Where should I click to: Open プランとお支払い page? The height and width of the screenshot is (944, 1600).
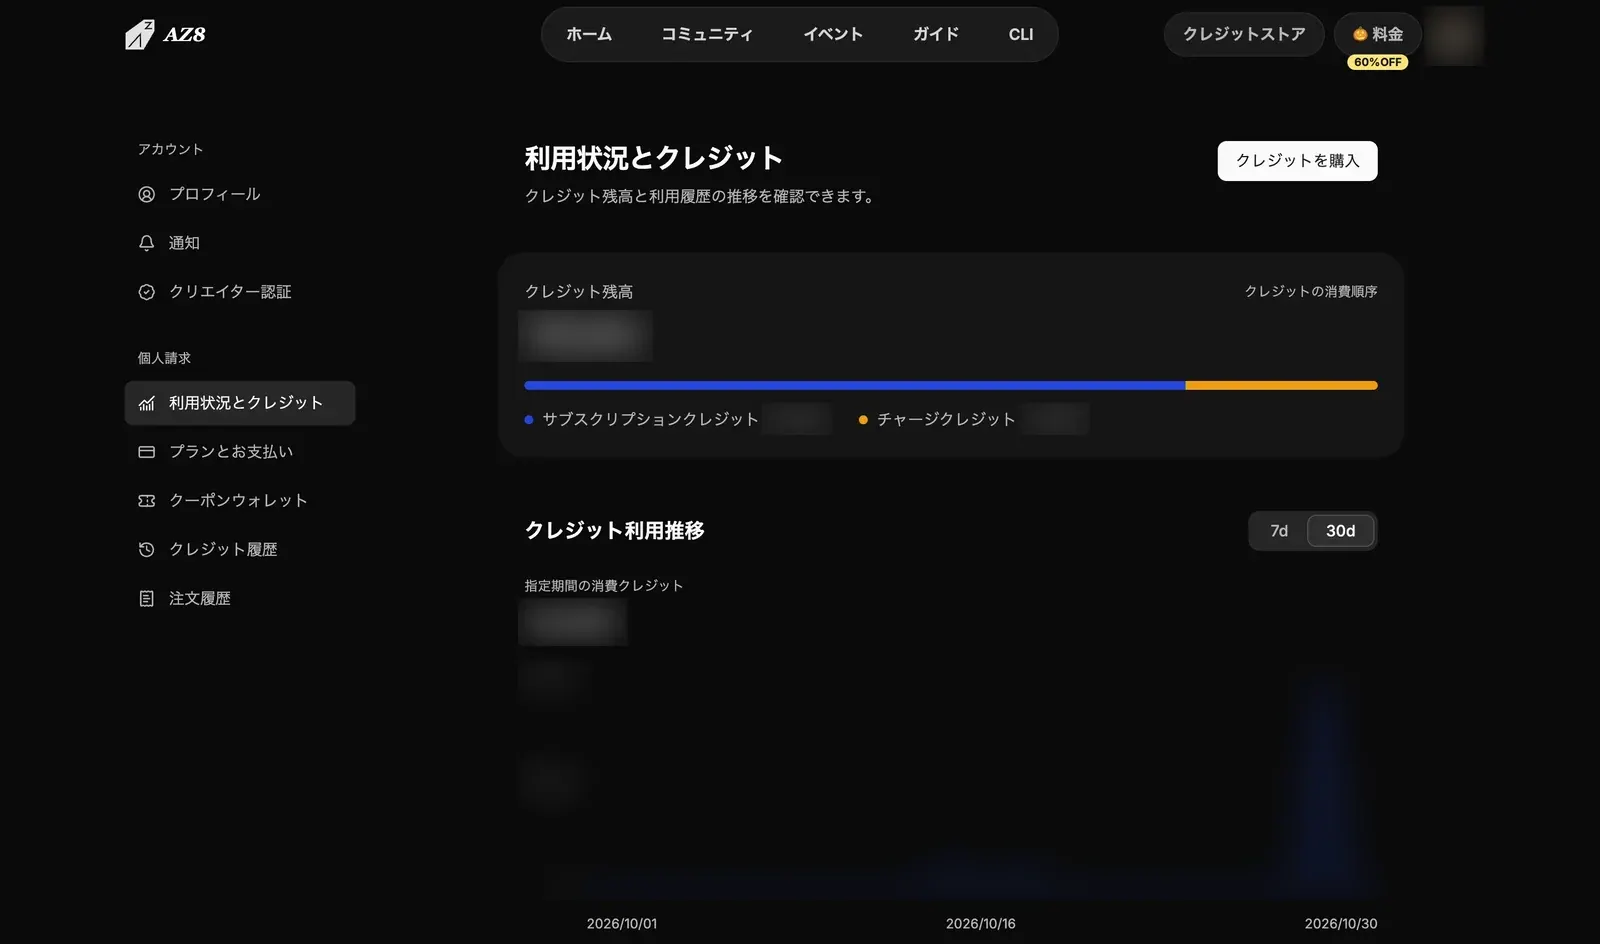tap(240, 452)
